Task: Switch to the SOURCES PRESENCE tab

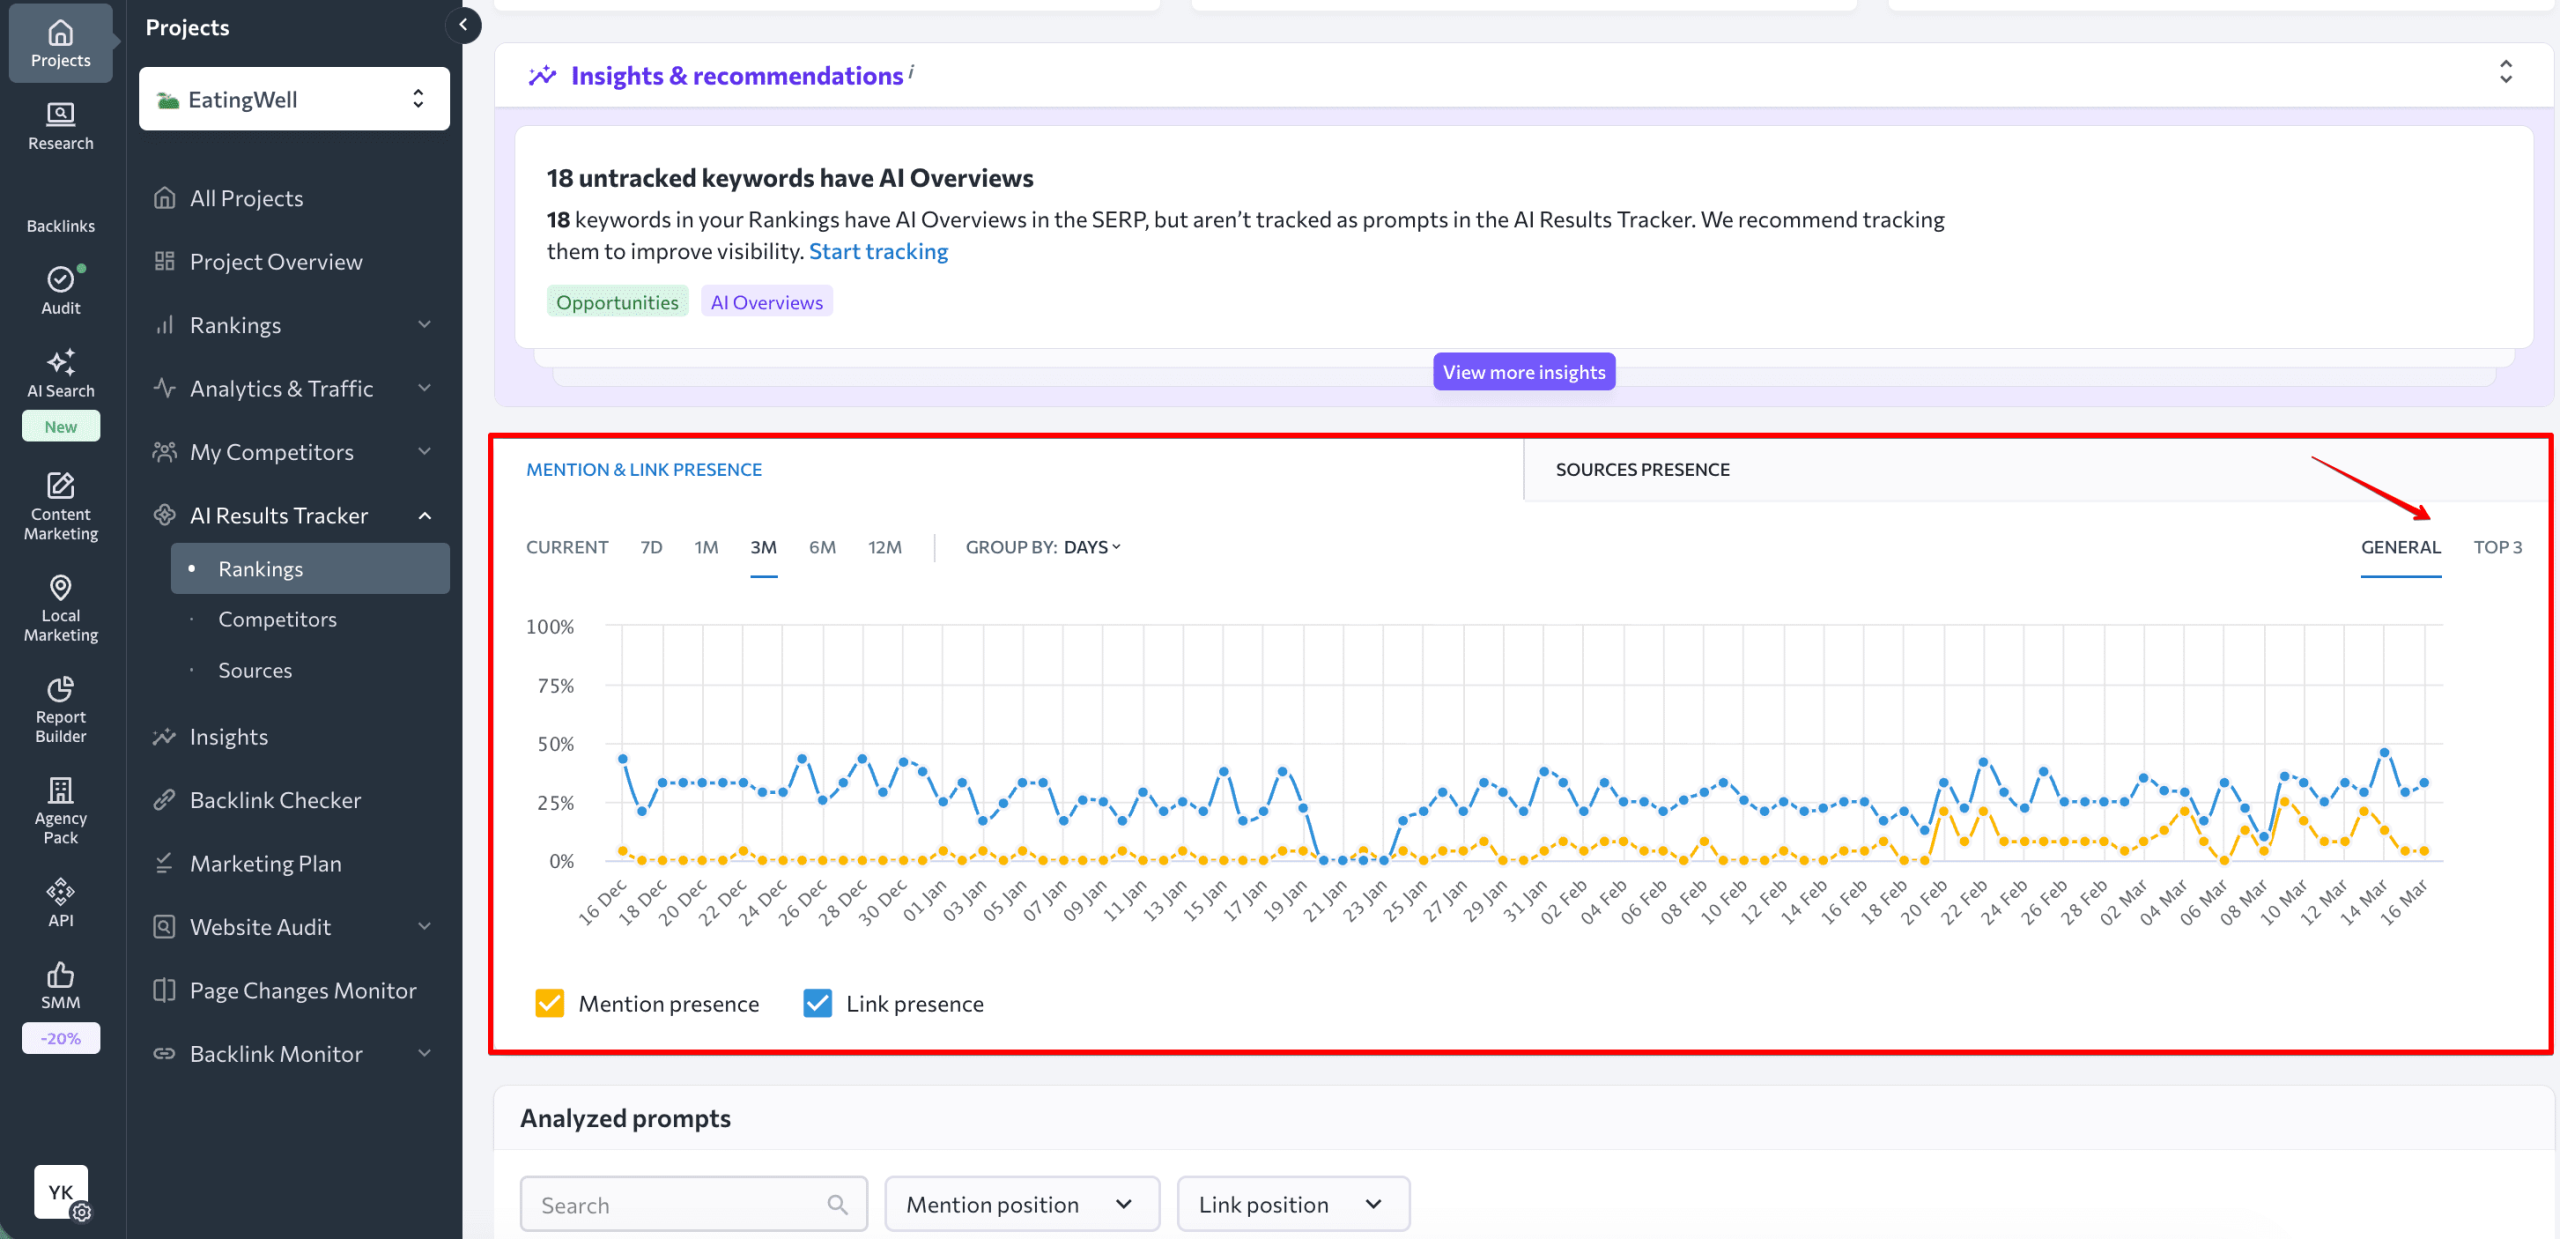Action: tap(1641, 469)
